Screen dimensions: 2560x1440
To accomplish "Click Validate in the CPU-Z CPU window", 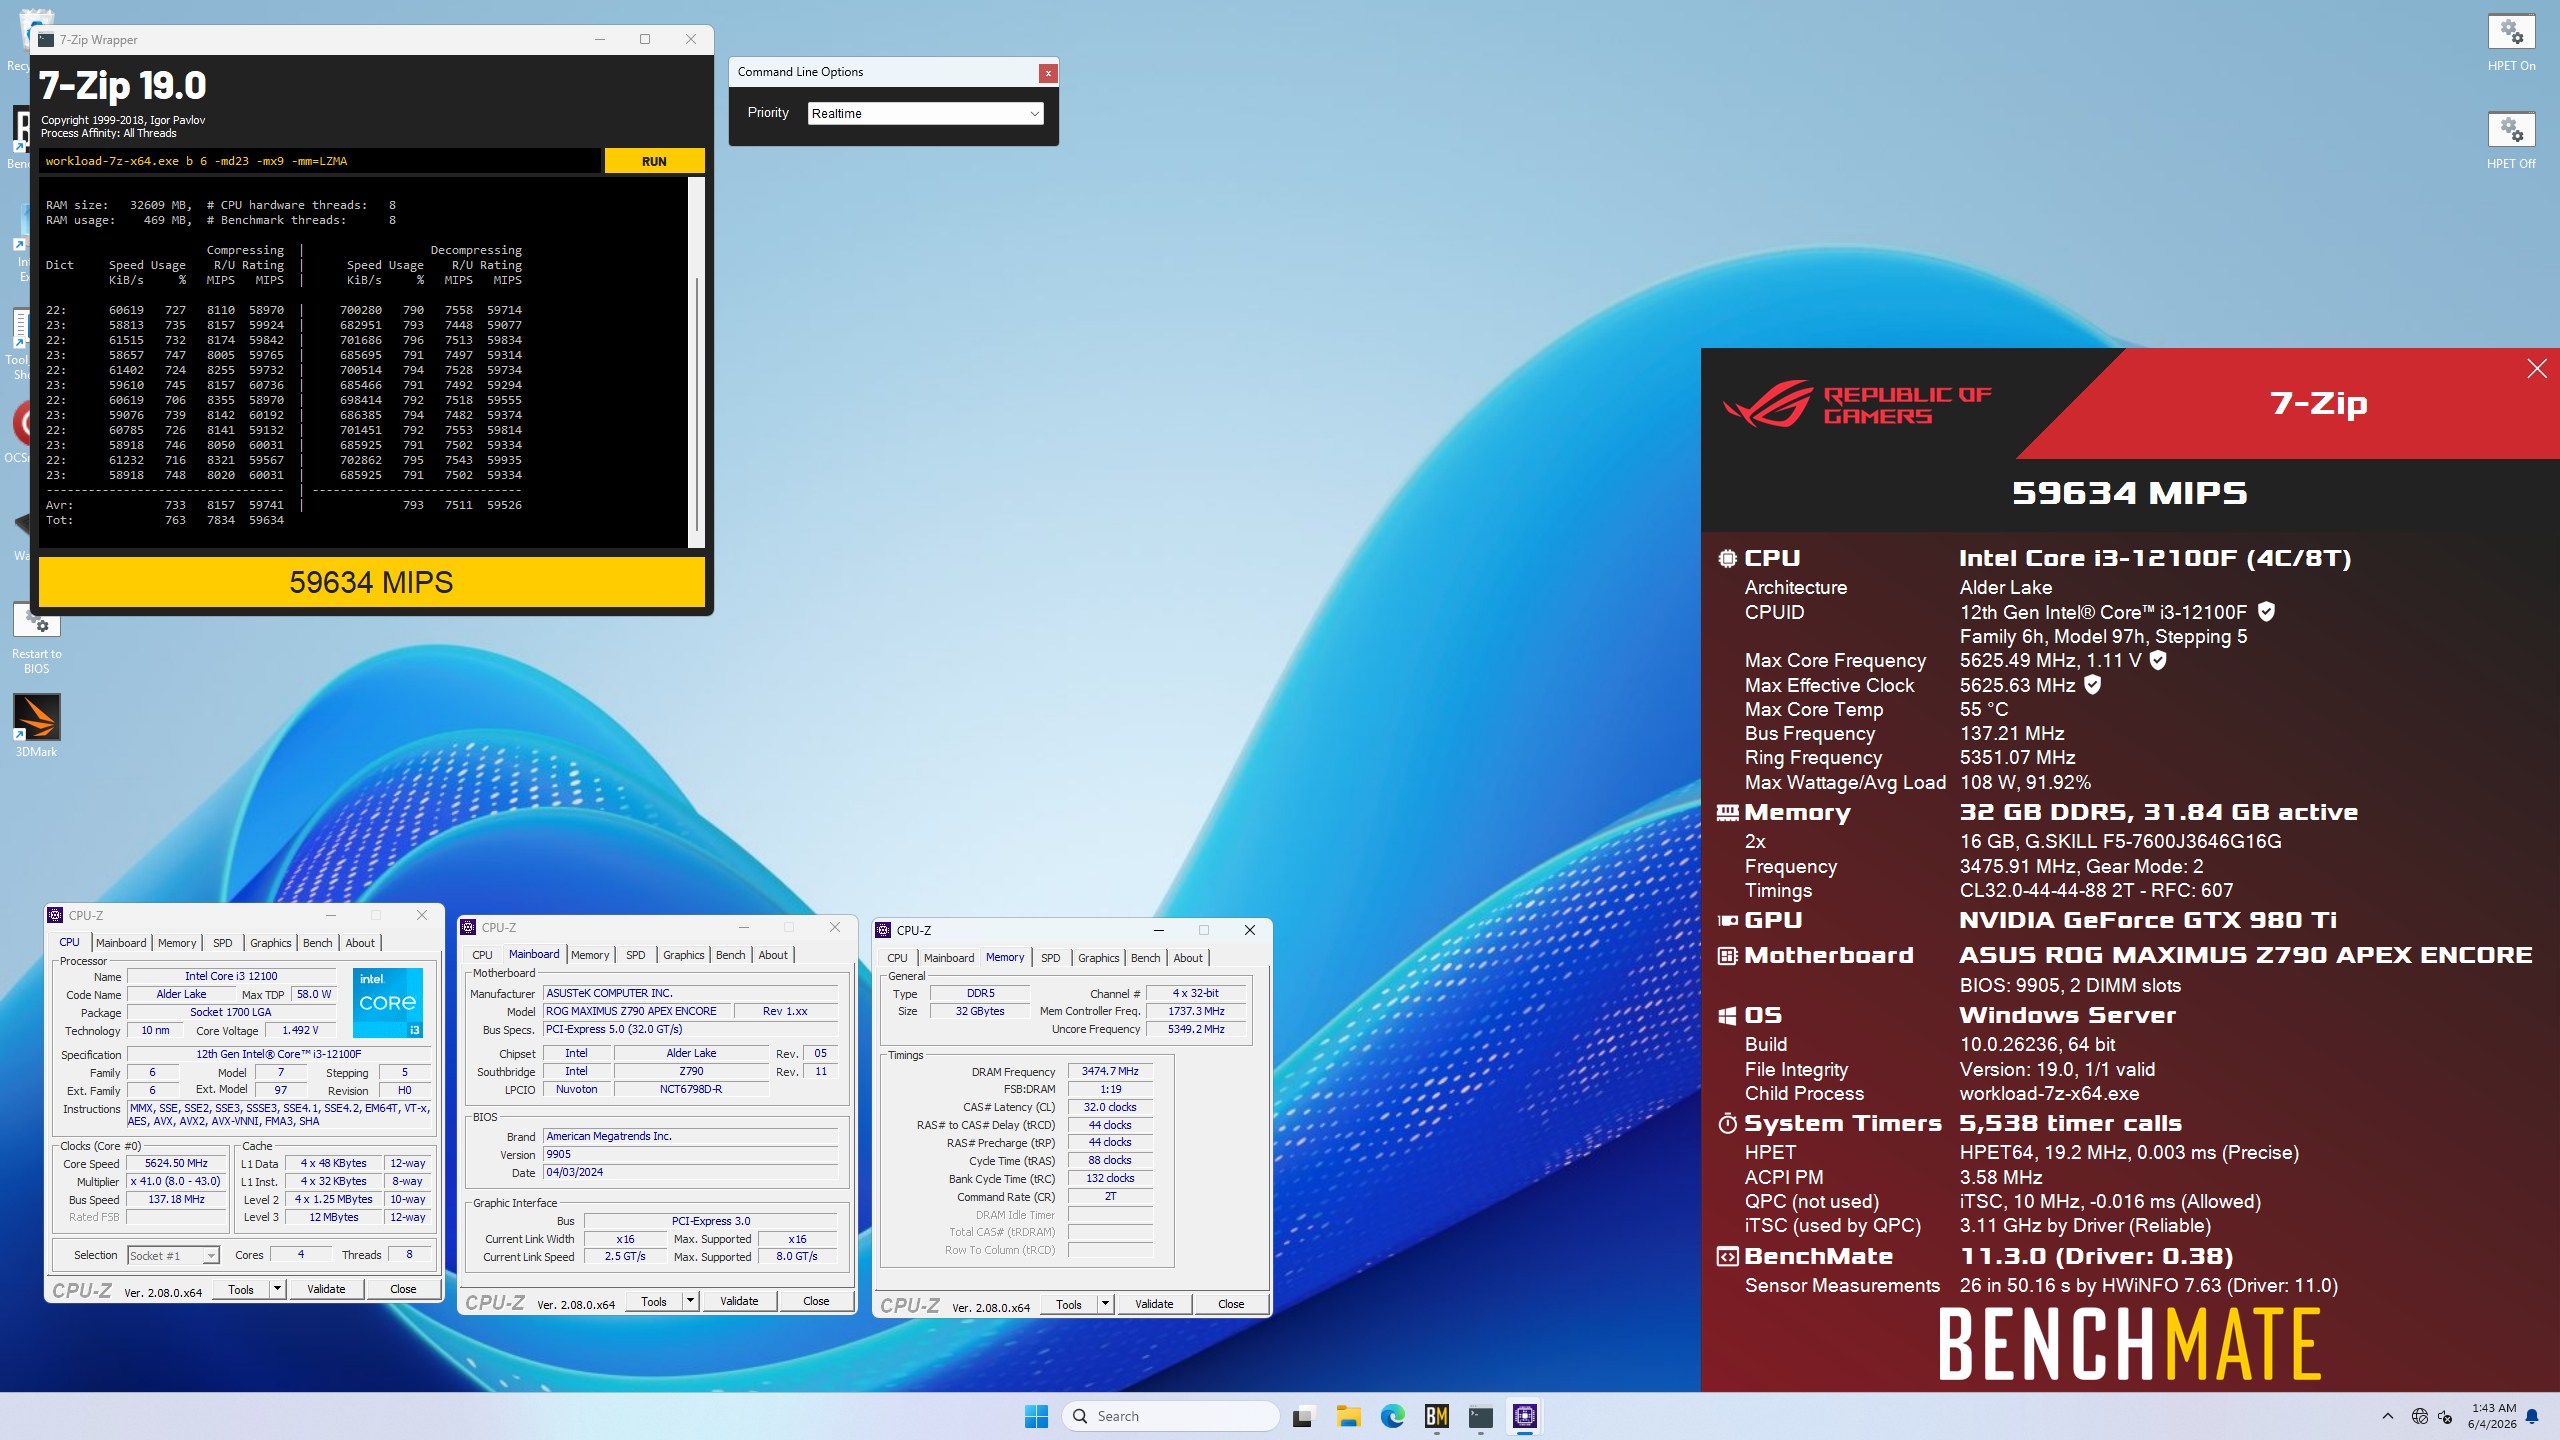I will point(326,1289).
